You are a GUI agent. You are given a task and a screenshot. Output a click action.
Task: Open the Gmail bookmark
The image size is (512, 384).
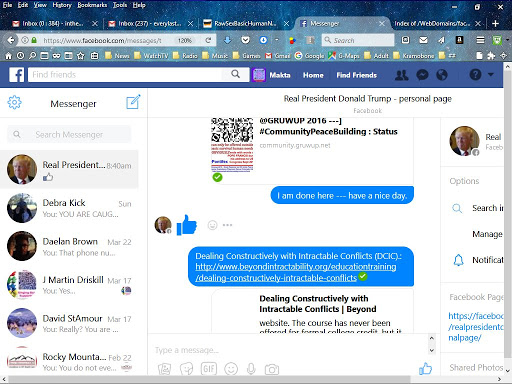tap(277, 56)
